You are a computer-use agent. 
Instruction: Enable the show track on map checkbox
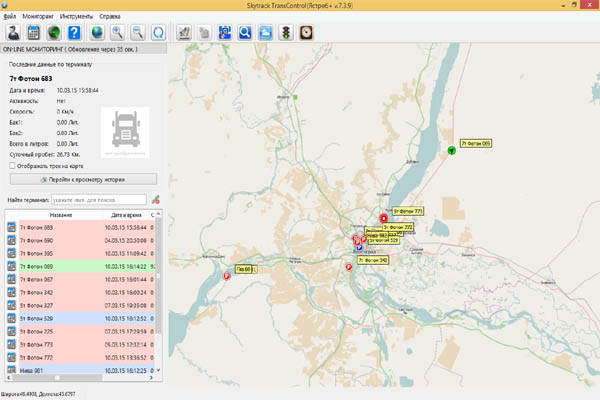11,166
